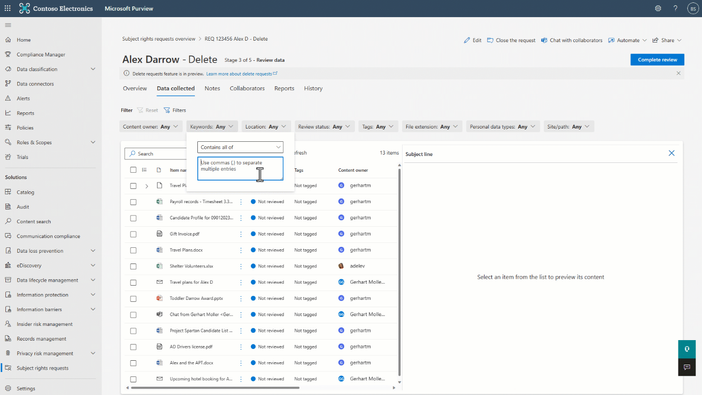The width and height of the screenshot is (702, 395).
Task: Click the Complete review button
Action: (657, 60)
